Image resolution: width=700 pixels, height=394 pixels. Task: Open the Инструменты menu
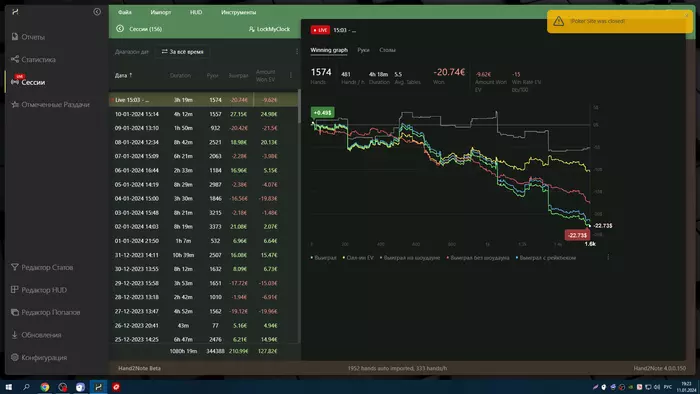pyautogui.click(x=238, y=12)
